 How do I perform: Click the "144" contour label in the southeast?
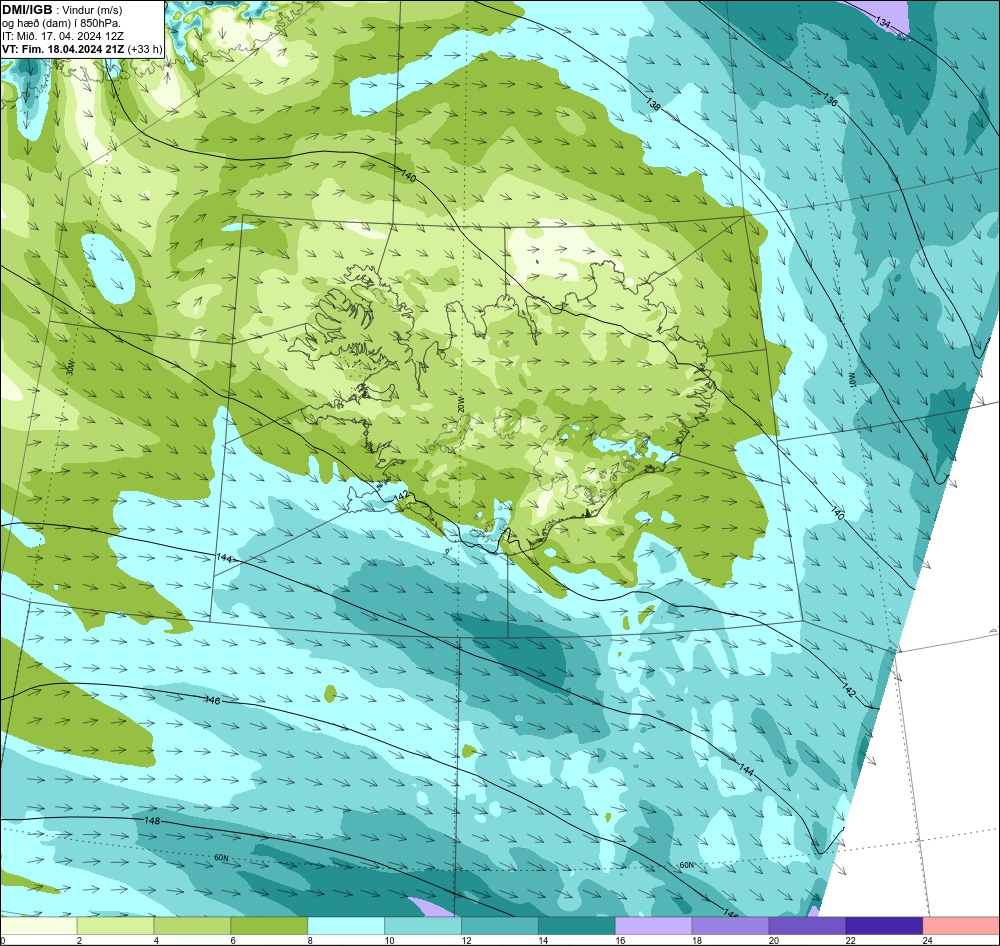(x=746, y=770)
